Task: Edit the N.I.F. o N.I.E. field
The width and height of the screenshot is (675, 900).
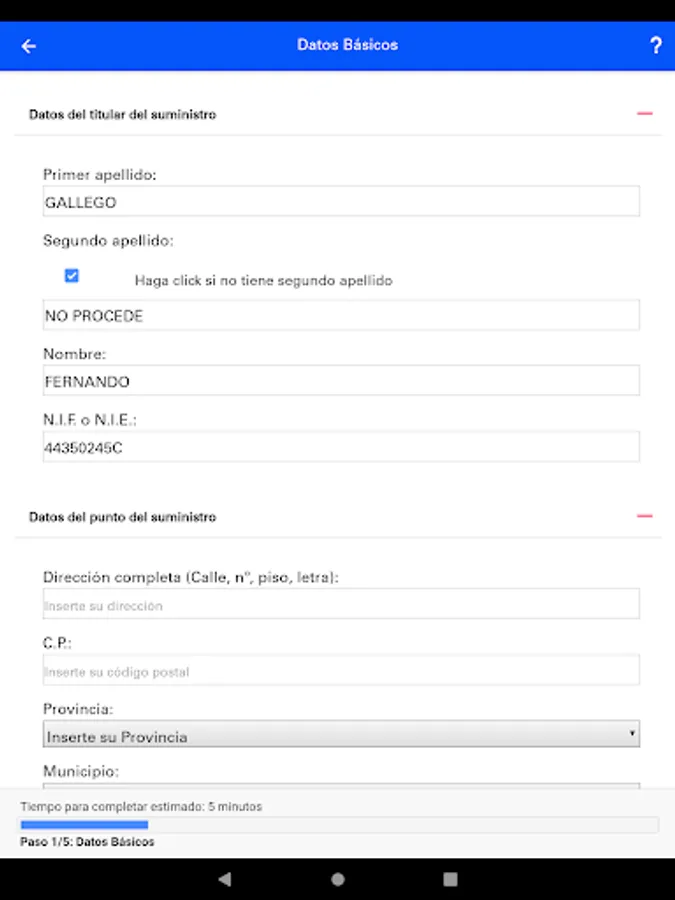Action: pyautogui.click(x=342, y=447)
